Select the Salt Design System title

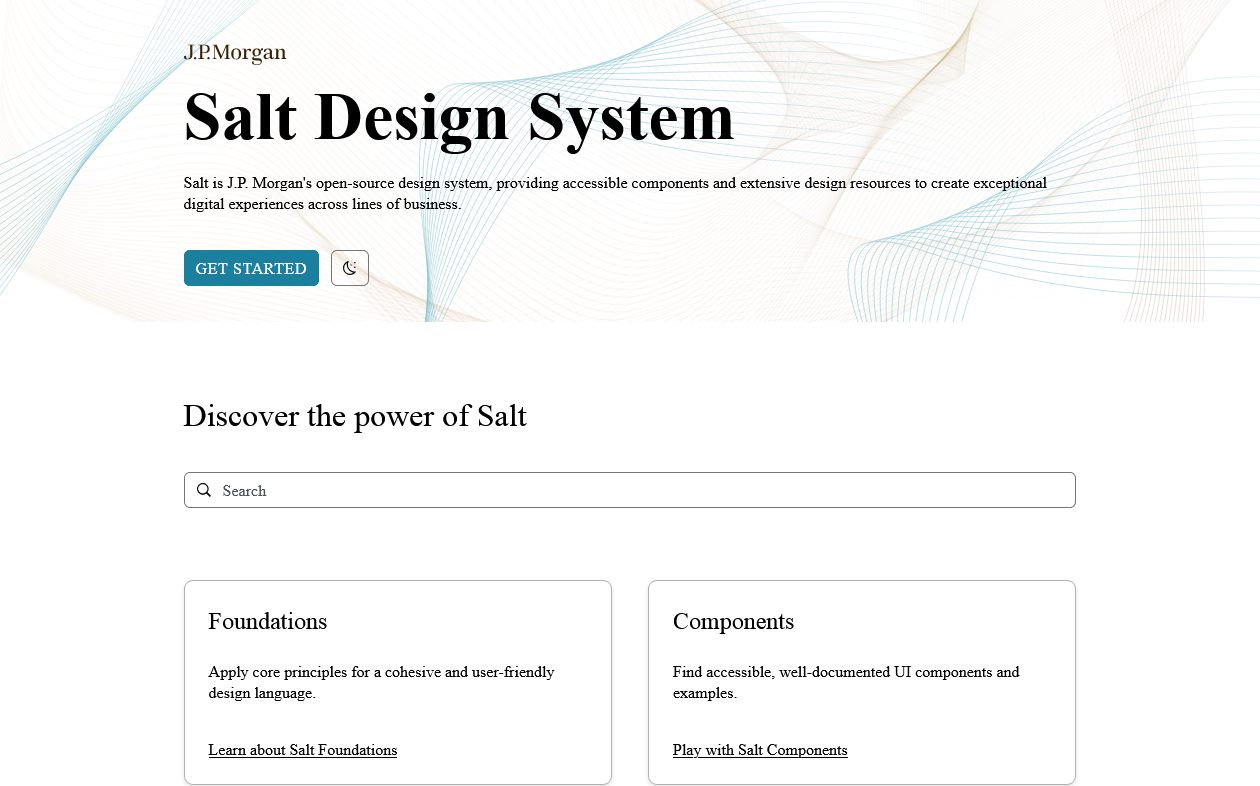pos(459,118)
